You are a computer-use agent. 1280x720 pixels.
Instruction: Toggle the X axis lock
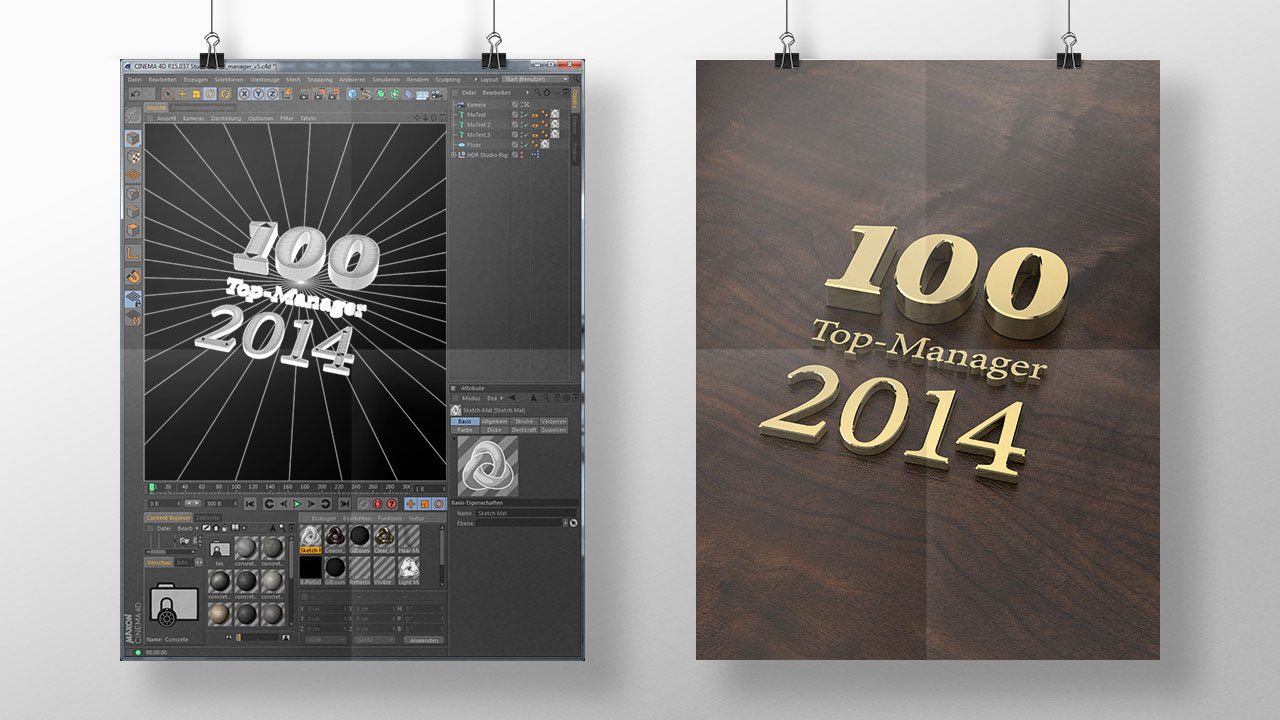click(245, 94)
